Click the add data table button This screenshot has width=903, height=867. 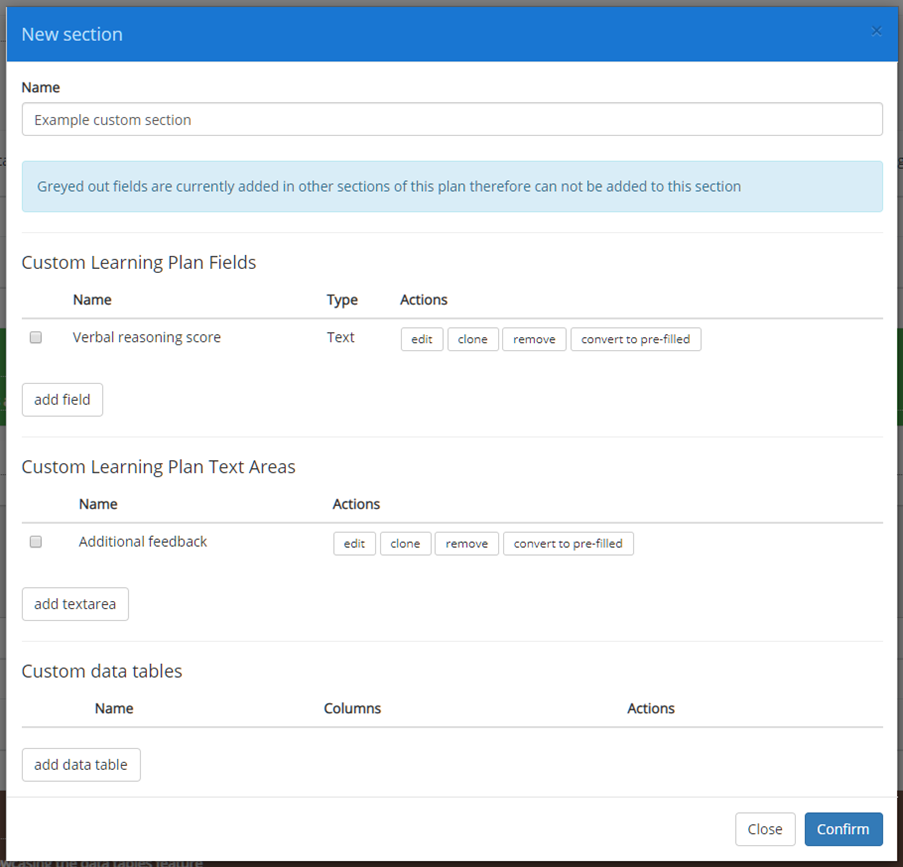pyautogui.click(x=80, y=764)
